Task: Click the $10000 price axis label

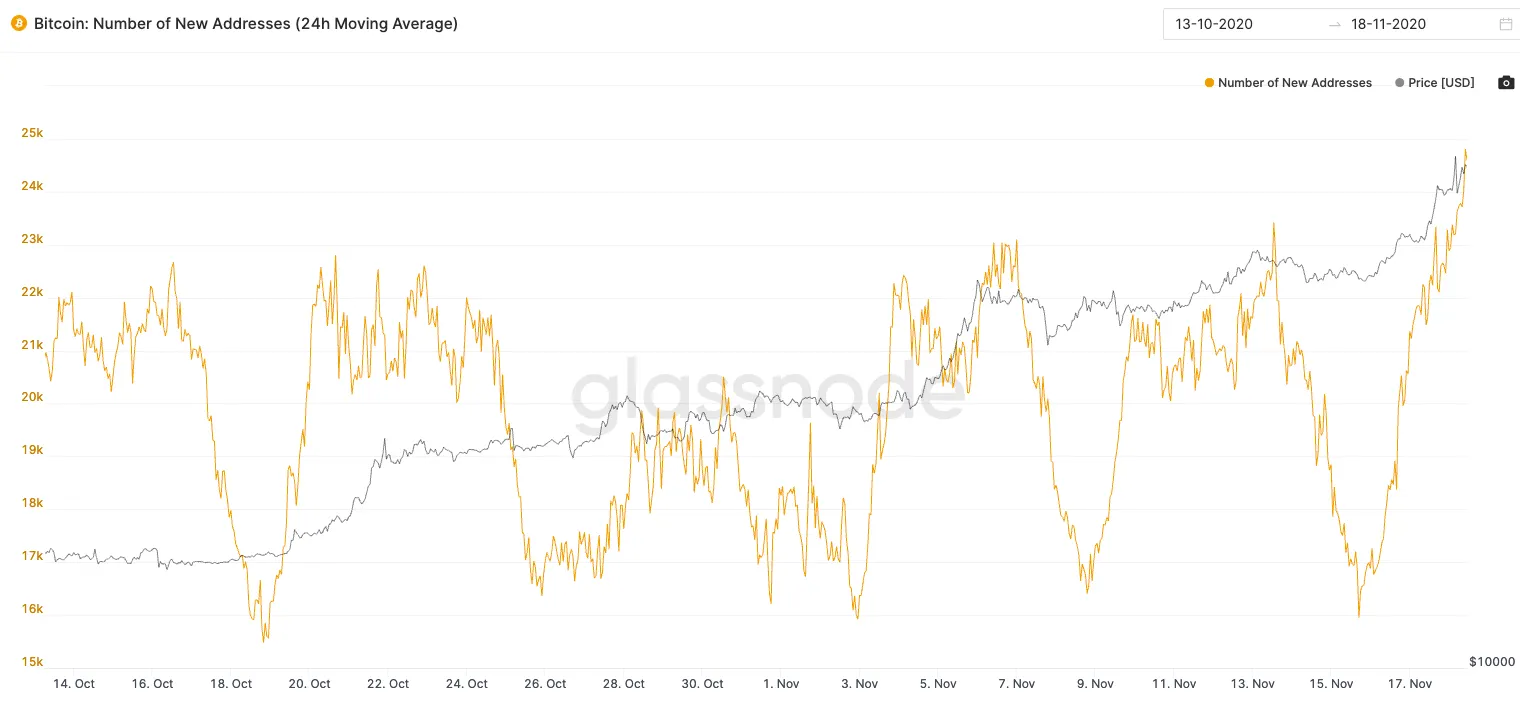Action: (x=1492, y=662)
